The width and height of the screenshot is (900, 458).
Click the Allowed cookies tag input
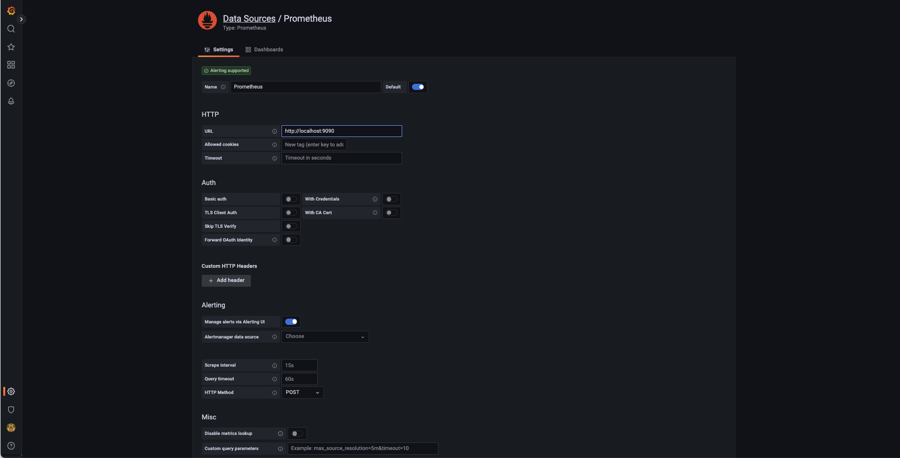[x=314, y=145]
